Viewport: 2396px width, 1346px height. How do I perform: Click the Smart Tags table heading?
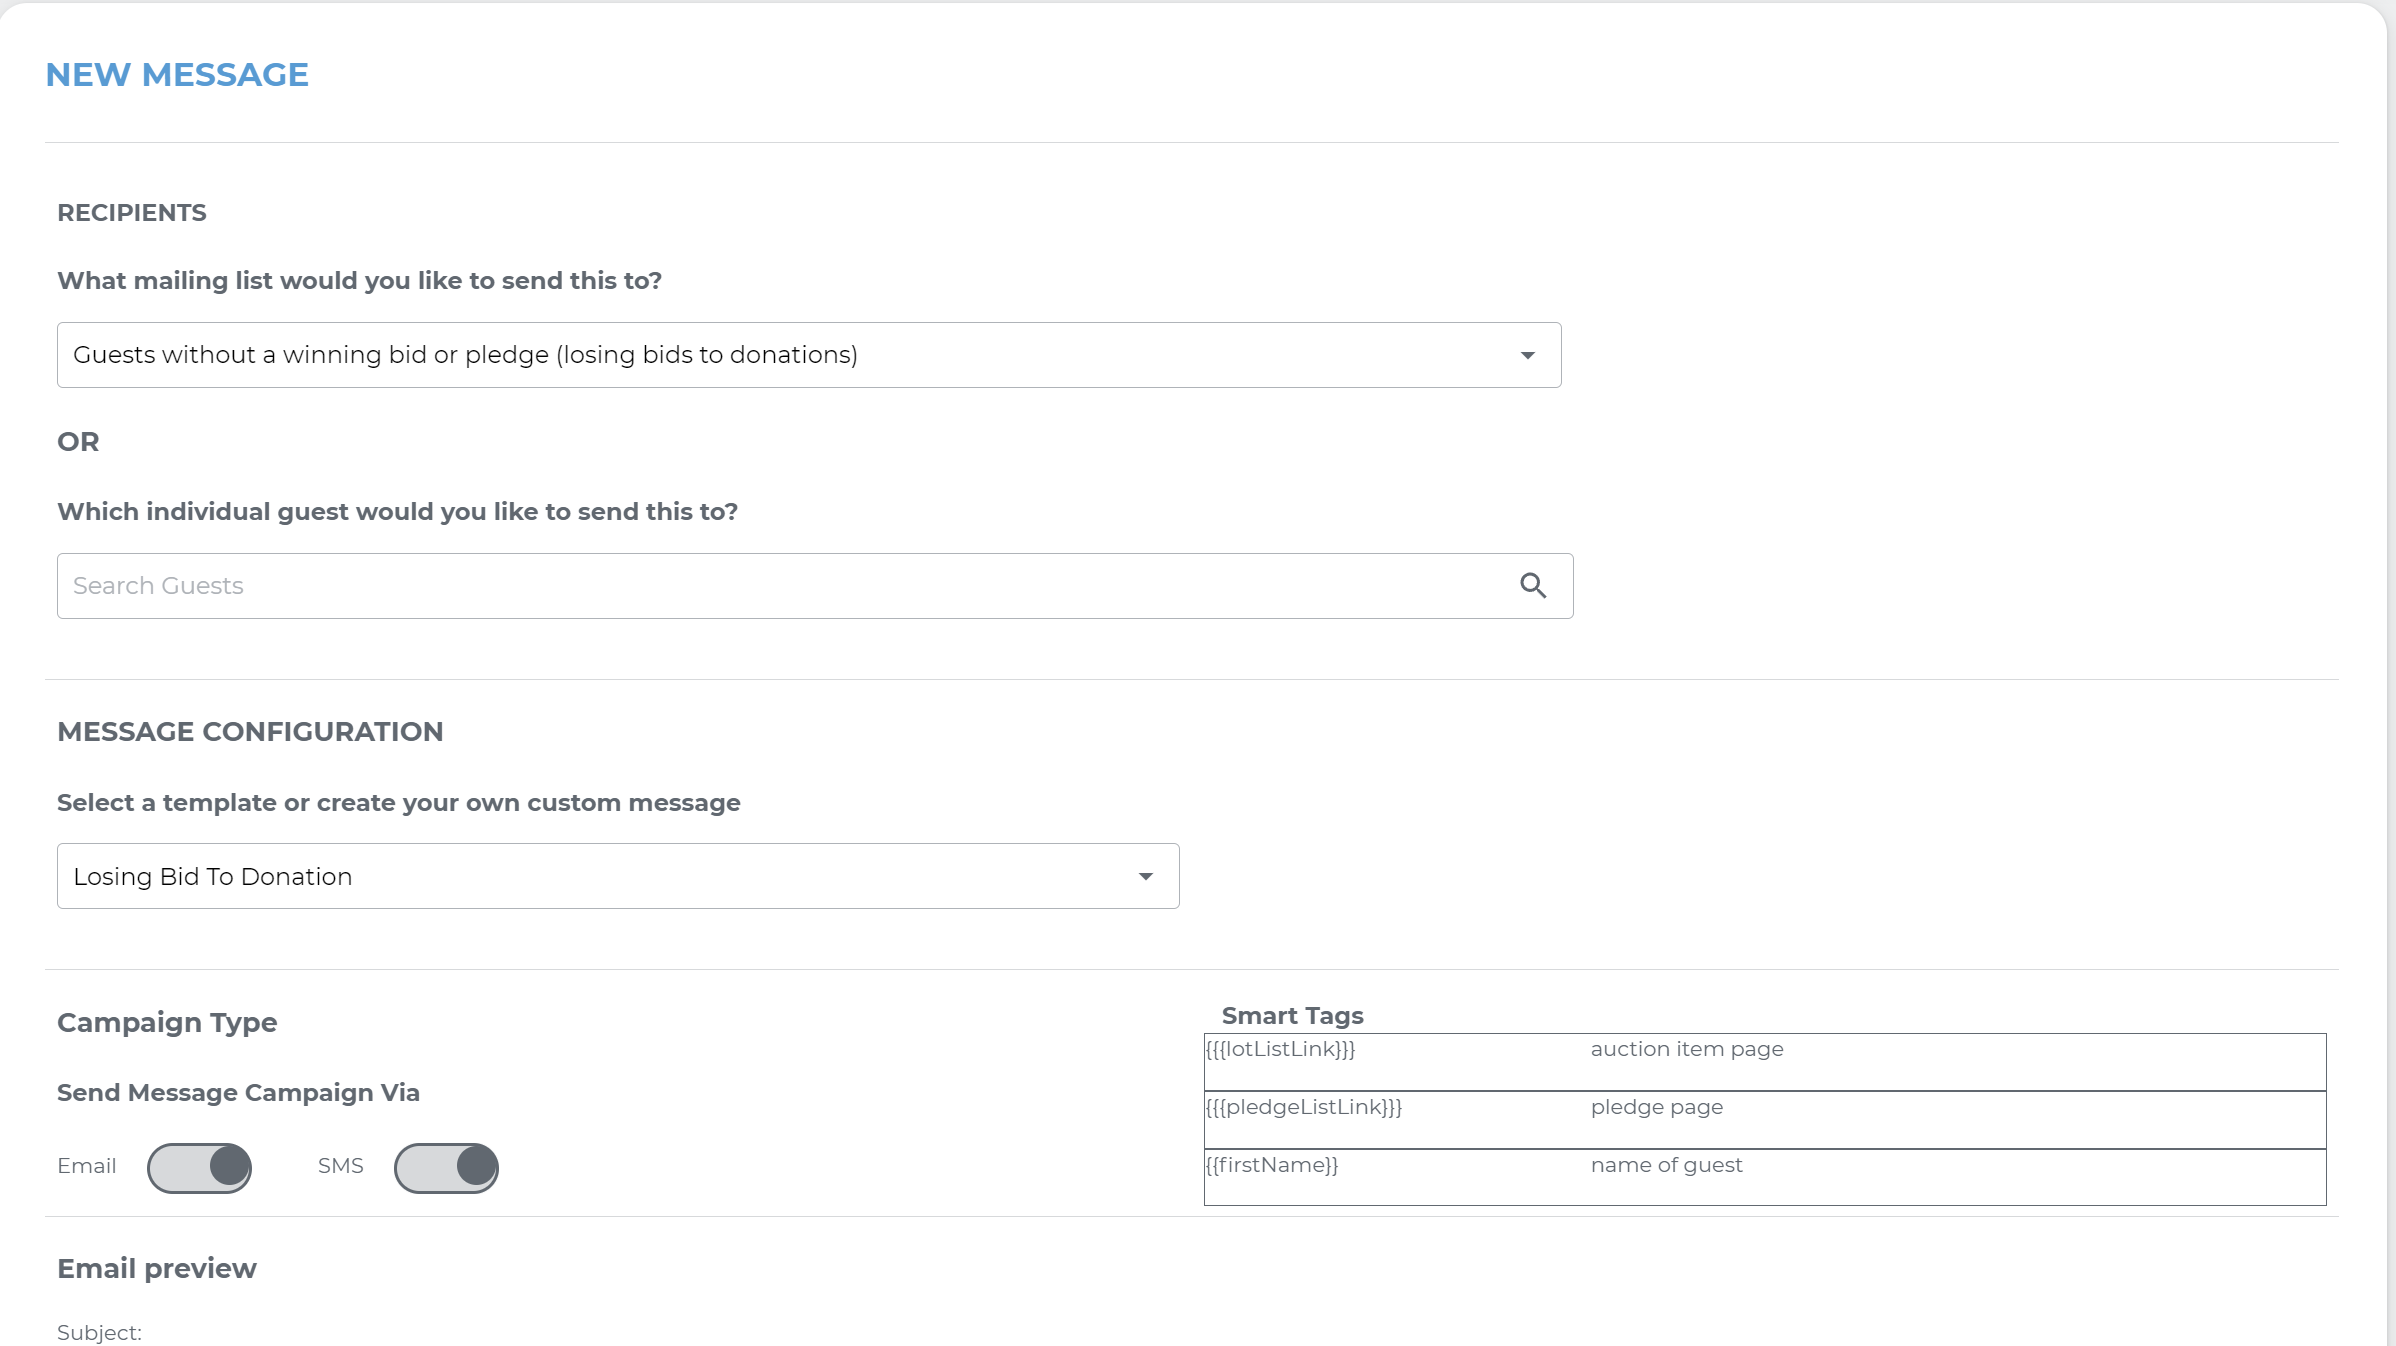click(1292, 1016)
